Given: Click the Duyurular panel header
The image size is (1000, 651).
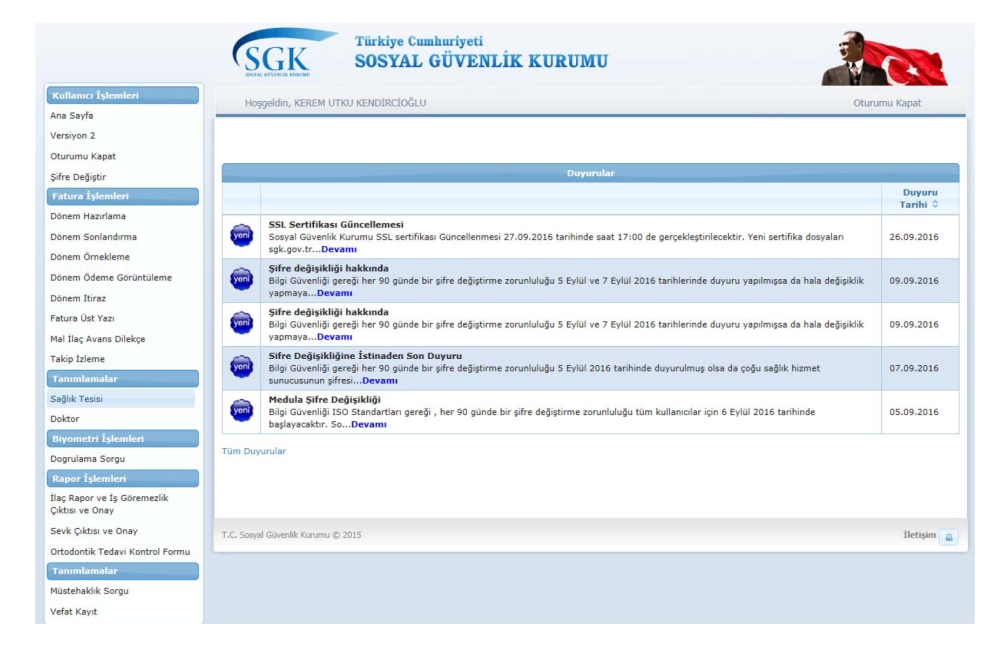Looking at the screenshot, I should (x=590, y=173).
